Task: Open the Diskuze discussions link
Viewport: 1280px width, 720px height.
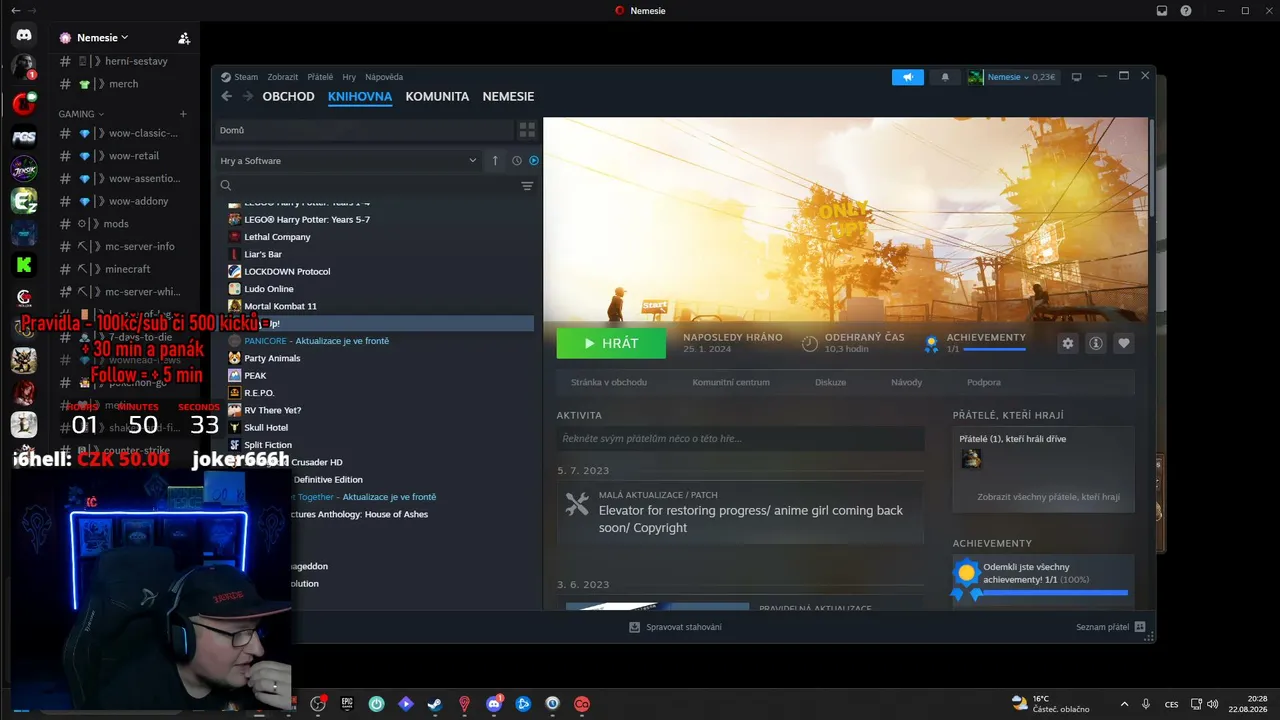Action: pyautogui.click(x=830, y=383)
